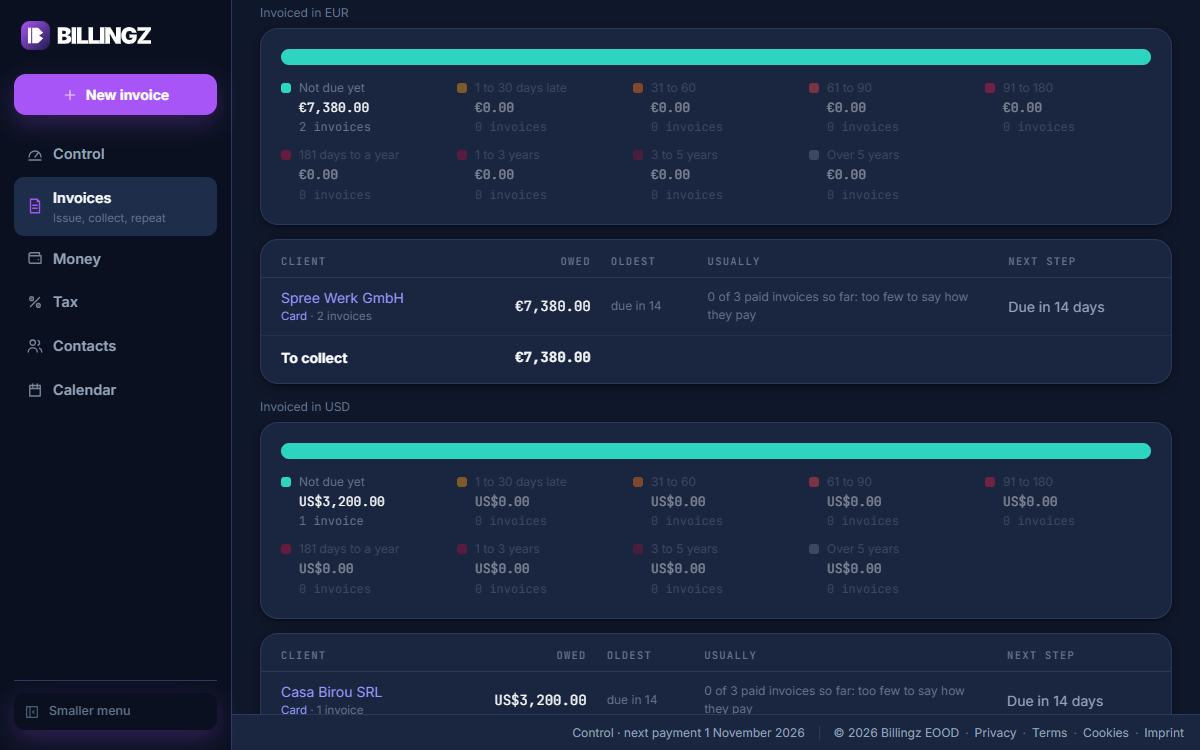Click 'Control · next payment 1 November 2026'

click(x=688, y=733)
